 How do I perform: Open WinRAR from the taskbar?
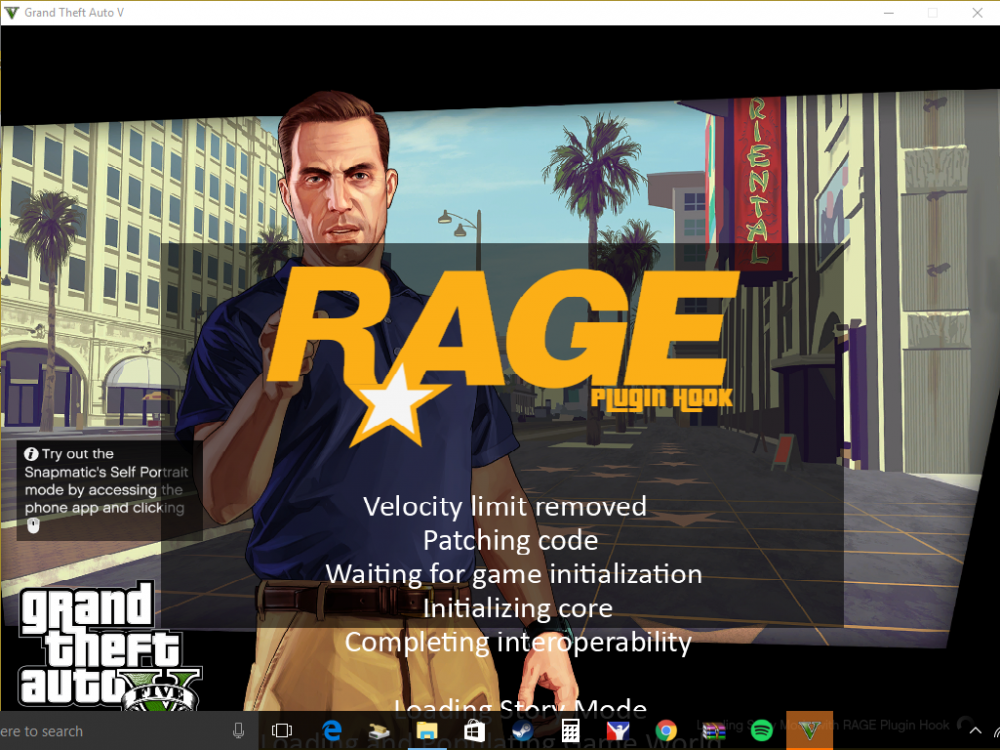pos(714,731)
